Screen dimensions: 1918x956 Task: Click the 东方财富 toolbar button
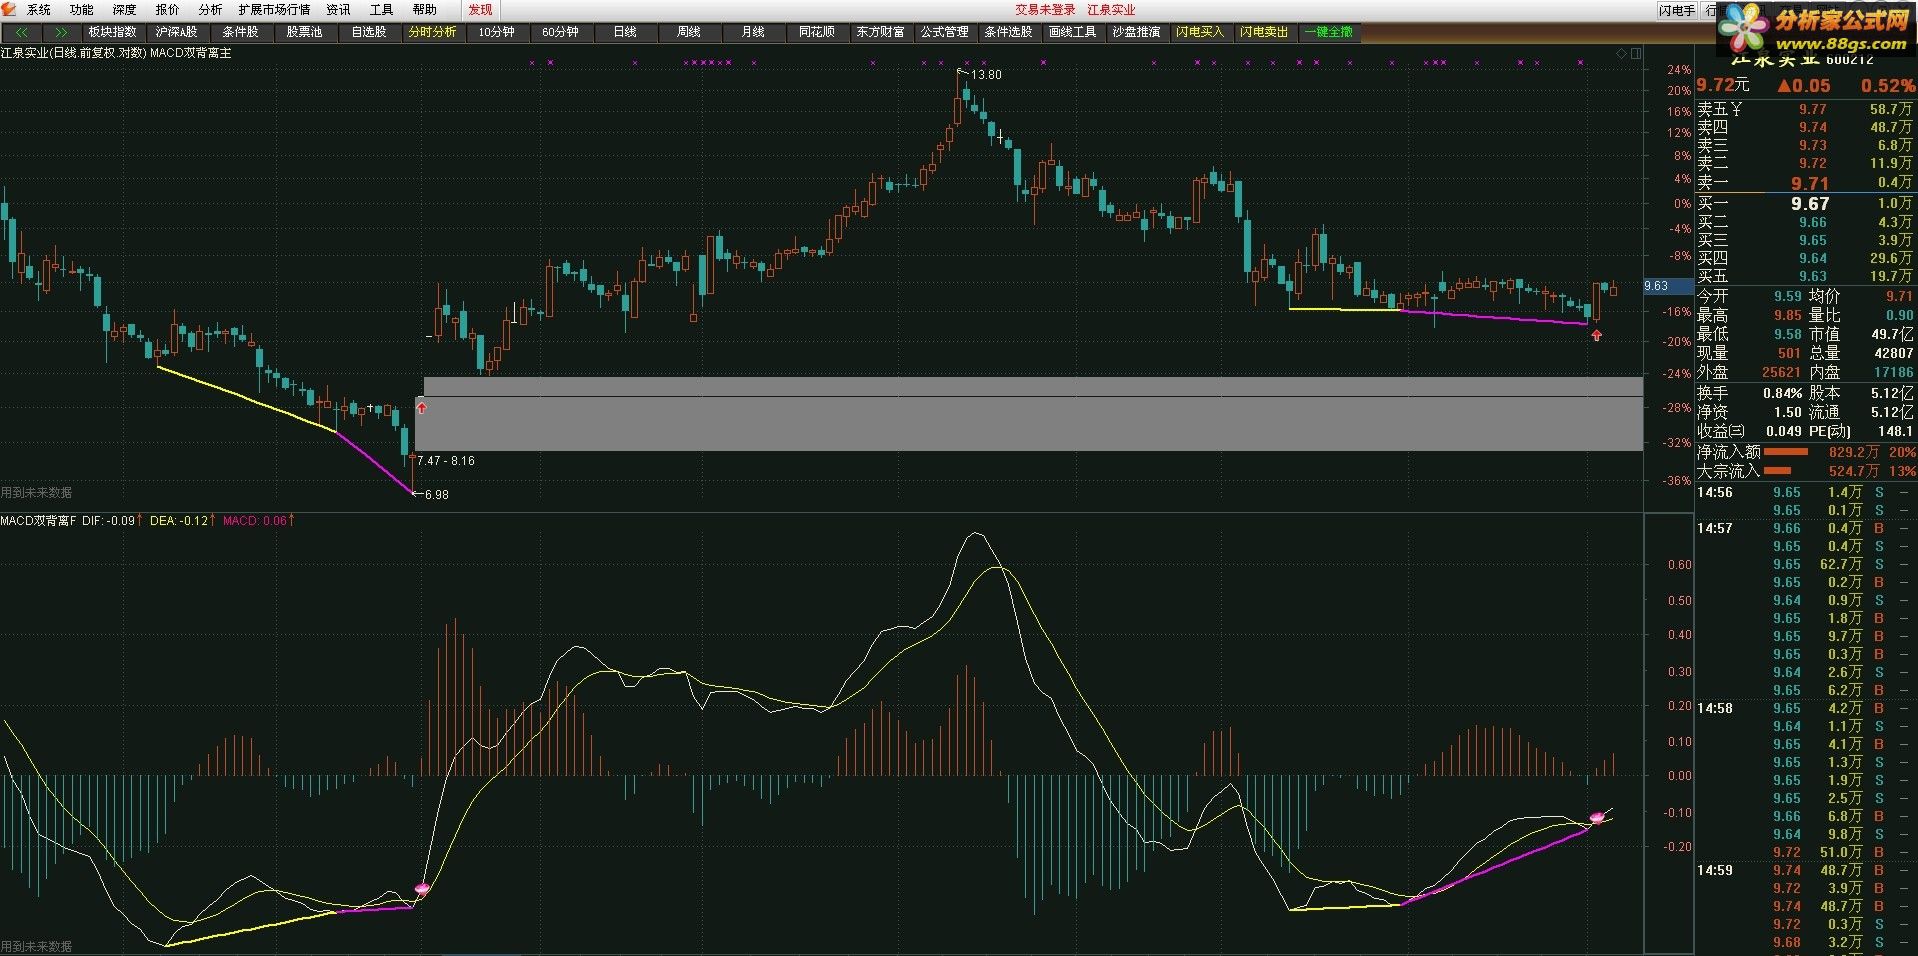pos(880,32)
